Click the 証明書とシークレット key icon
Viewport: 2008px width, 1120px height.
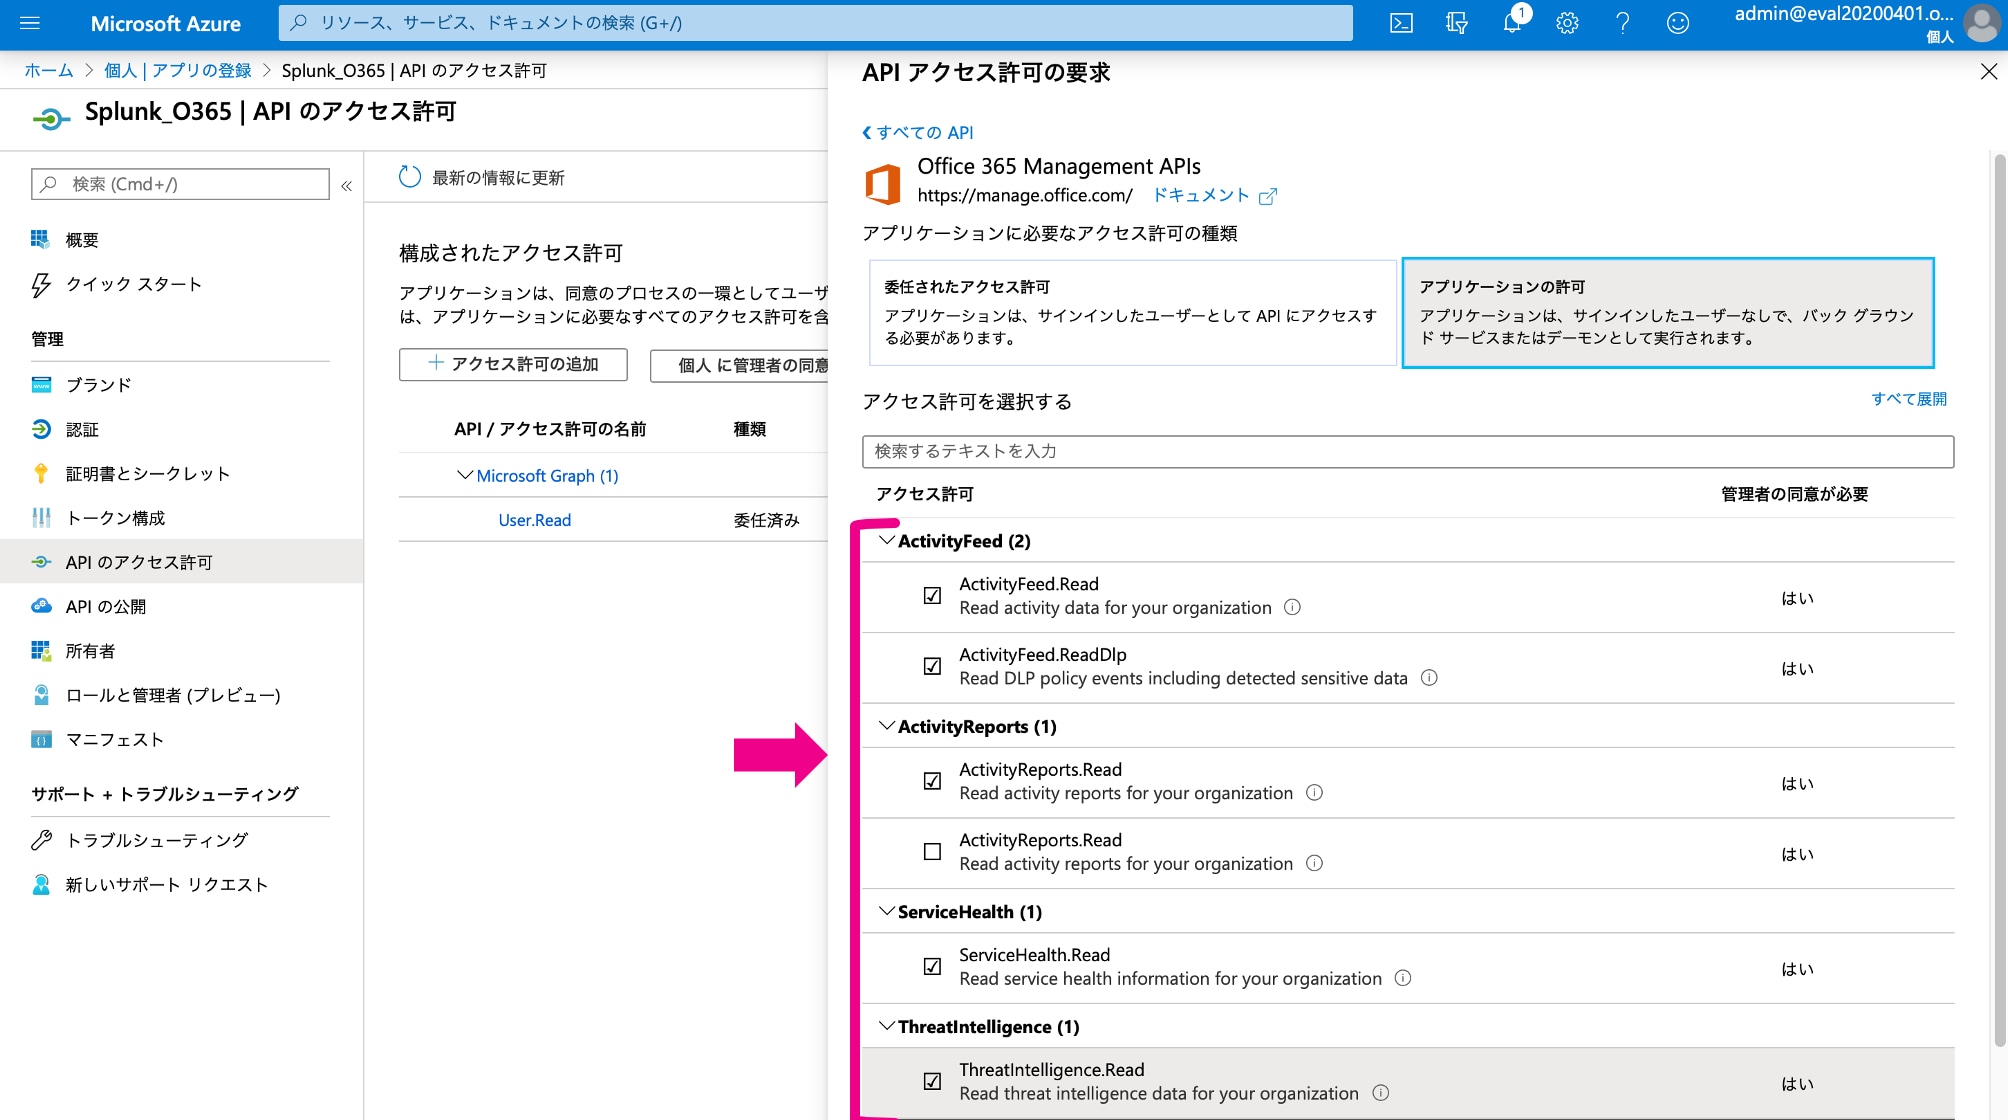coord(41,473)
